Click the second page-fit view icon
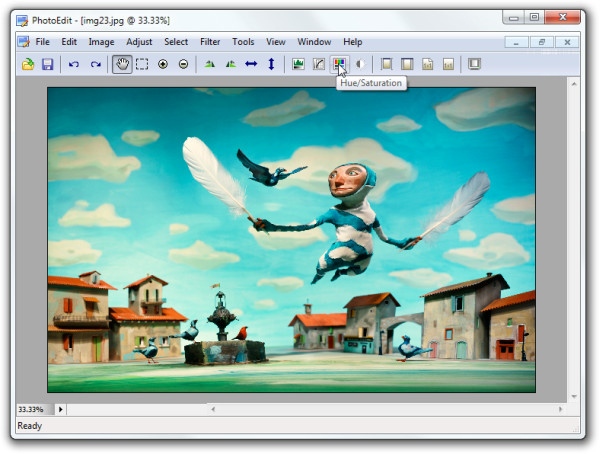Viewport: 600px width, 454px height. tap(407, 64)
